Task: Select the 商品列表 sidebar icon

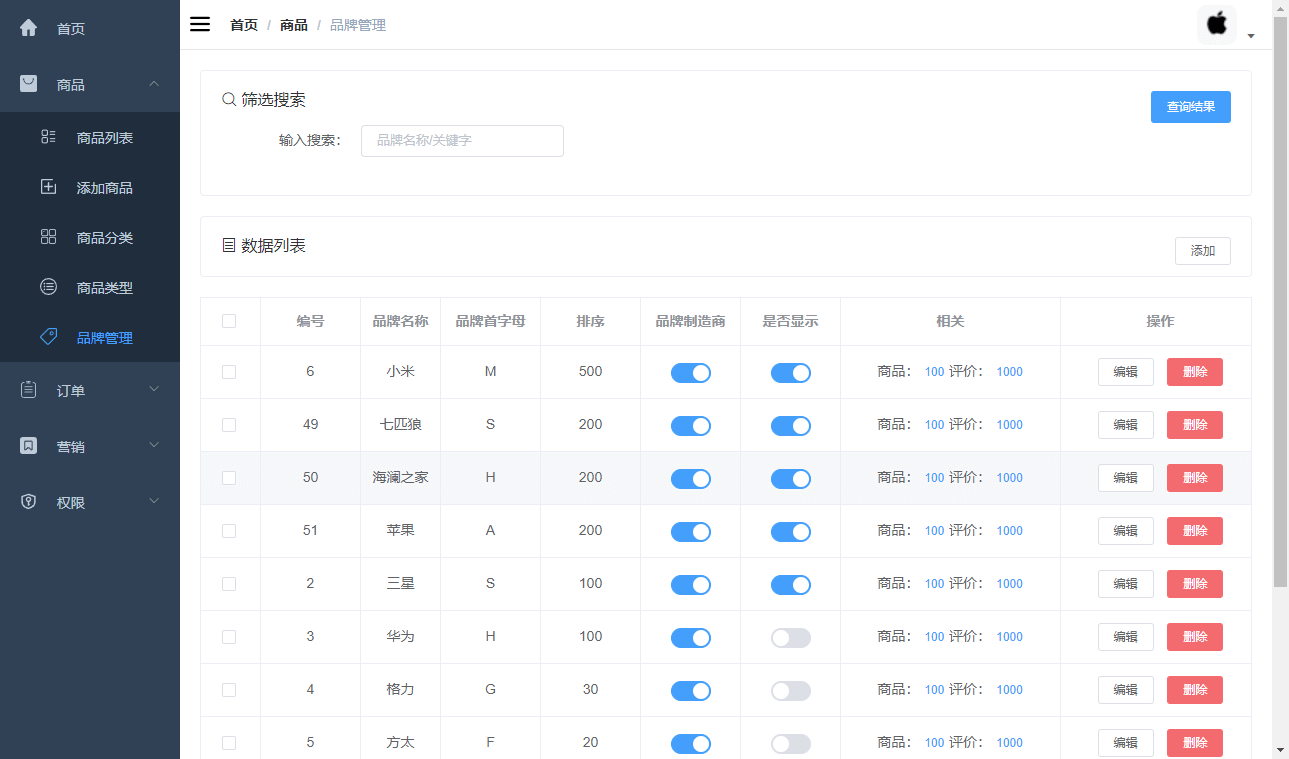Action: point(48,136)
